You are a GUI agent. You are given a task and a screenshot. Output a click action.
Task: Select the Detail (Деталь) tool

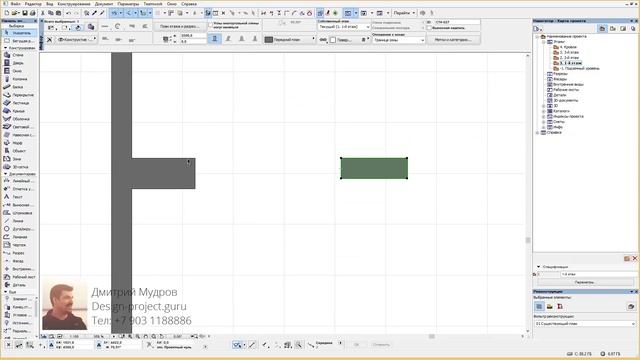pos(18,285)
